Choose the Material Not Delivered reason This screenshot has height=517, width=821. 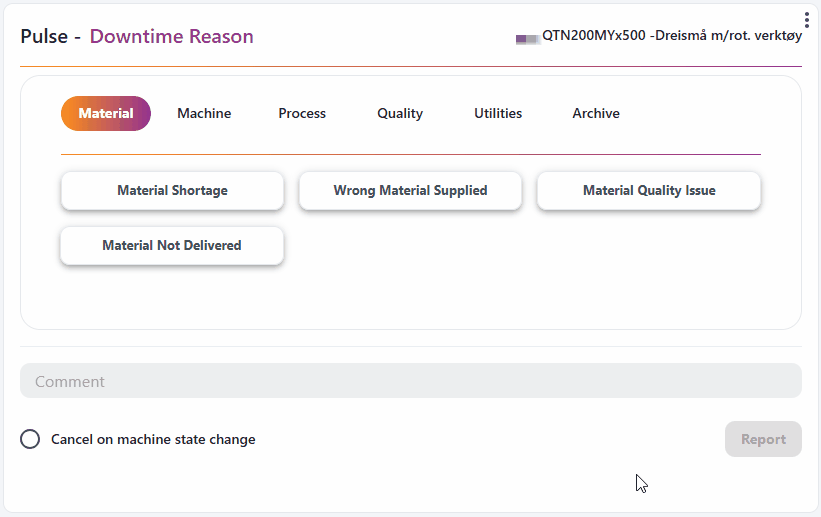pyautogui.click(x=172, y=246)
